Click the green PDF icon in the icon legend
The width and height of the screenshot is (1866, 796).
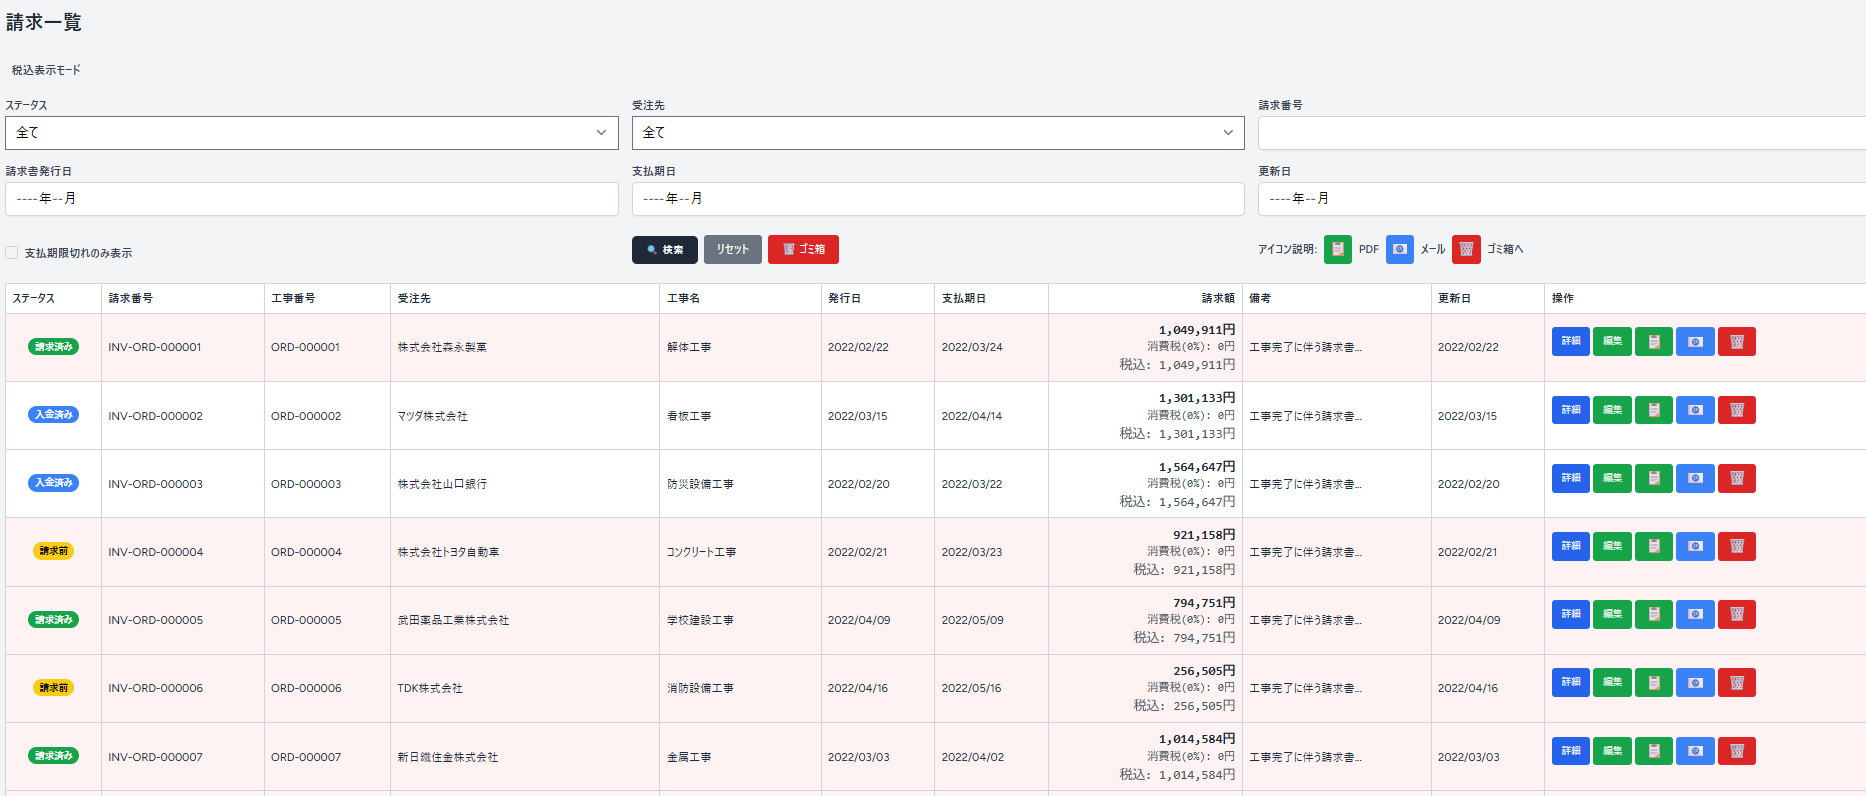[x=1337, y=249]
